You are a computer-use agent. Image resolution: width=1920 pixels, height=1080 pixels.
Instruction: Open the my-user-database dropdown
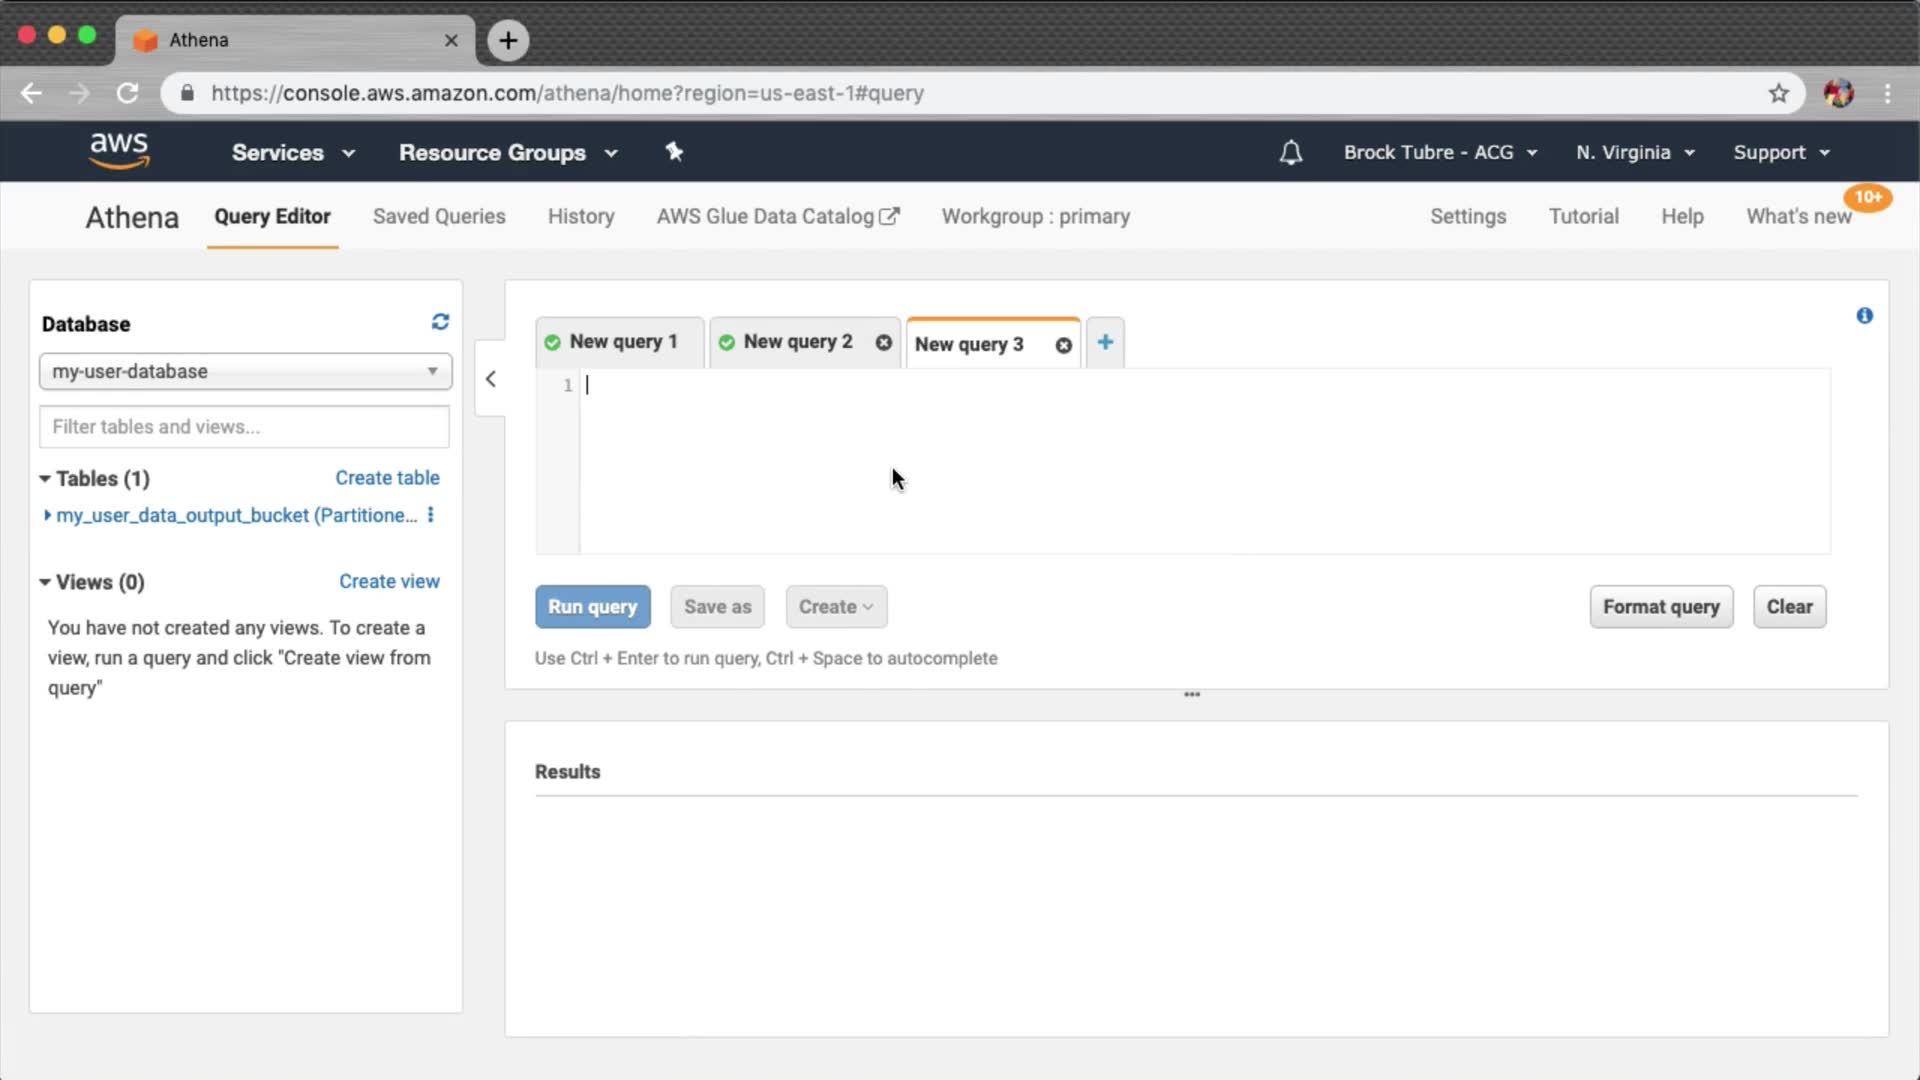pyautogui.click(x=245, y=371)
